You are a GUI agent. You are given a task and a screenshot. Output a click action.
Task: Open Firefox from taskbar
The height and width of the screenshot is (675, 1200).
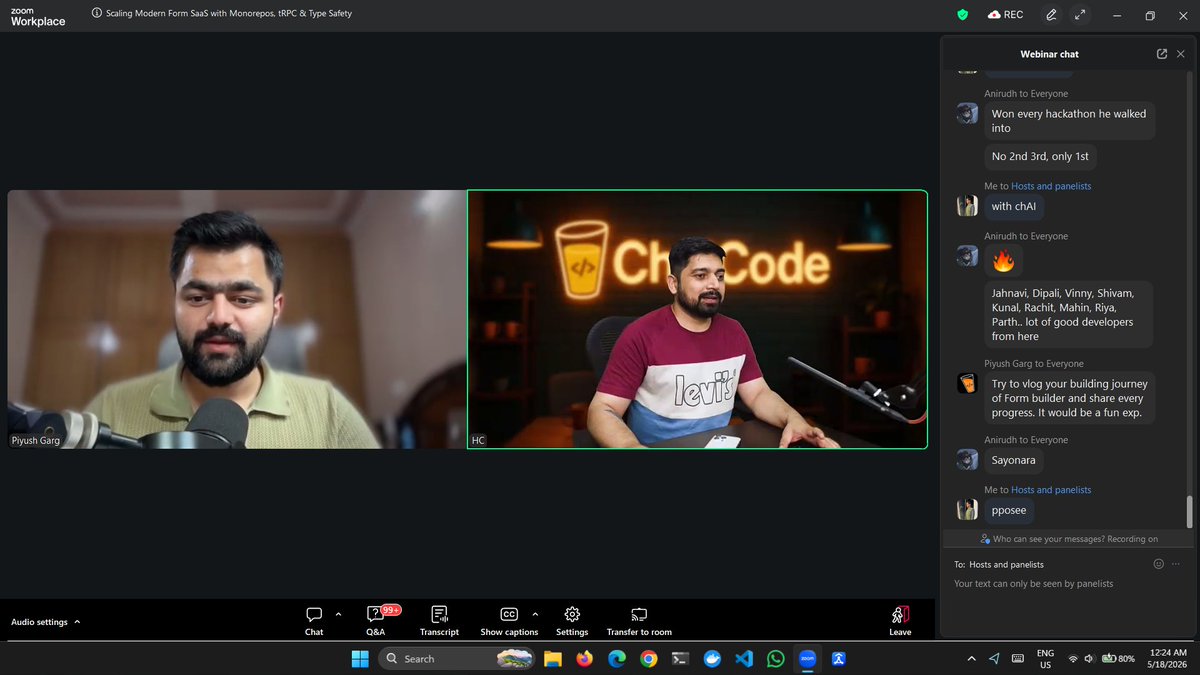tap(584, 658)
